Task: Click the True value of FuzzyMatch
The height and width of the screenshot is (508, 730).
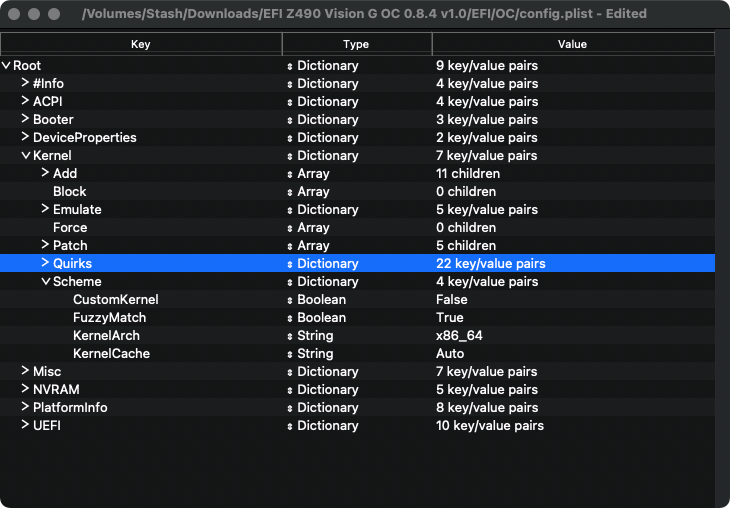Action: click(x=450, y=318)
